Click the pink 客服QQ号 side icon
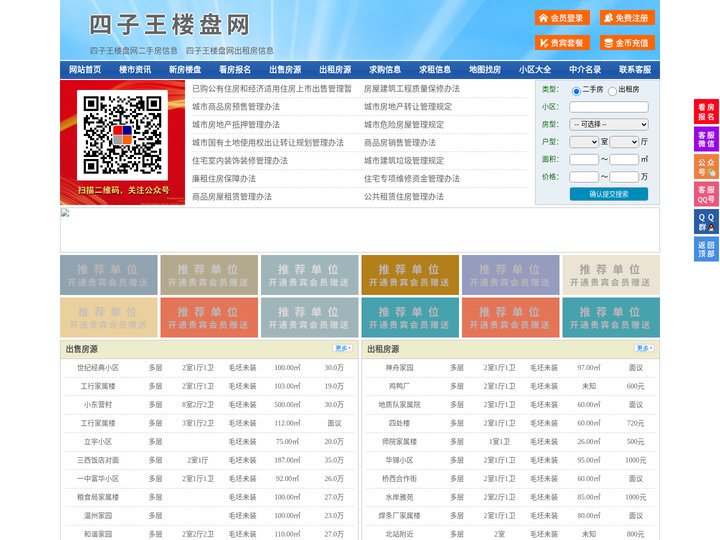720x540 pixels. (706, 194)
